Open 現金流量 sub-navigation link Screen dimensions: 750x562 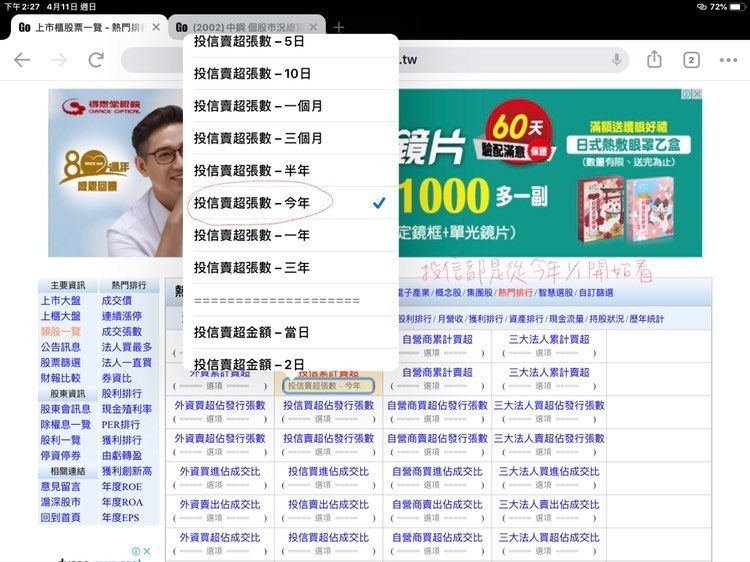pyautogui.click(x=566, y=319)
